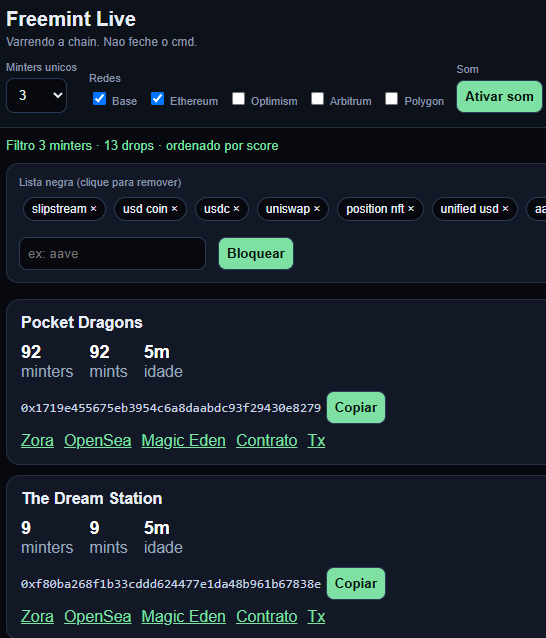The height and width of the screenshot is (638, 546).
Task: Click the Ativar som button
Action: (499, 96)
